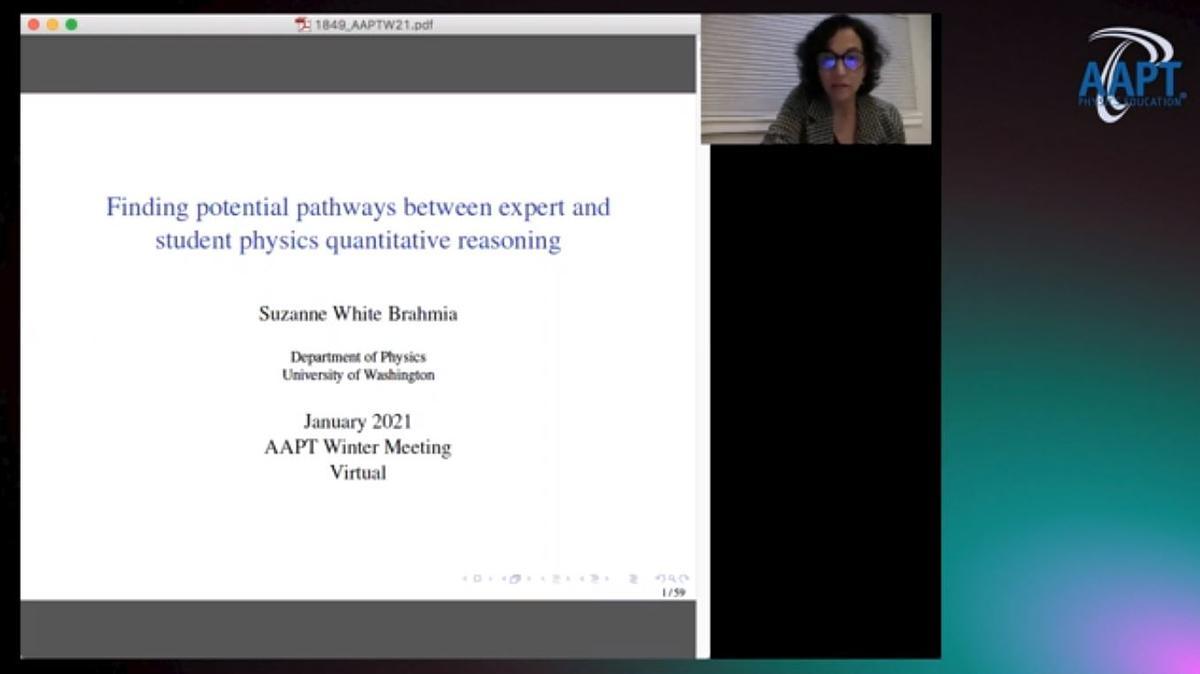This screenshot has height=674, width=1200.
Task: Click the frame icon in Beamer navigation bar
Action: pyautogui.click(x=515, y=578)
